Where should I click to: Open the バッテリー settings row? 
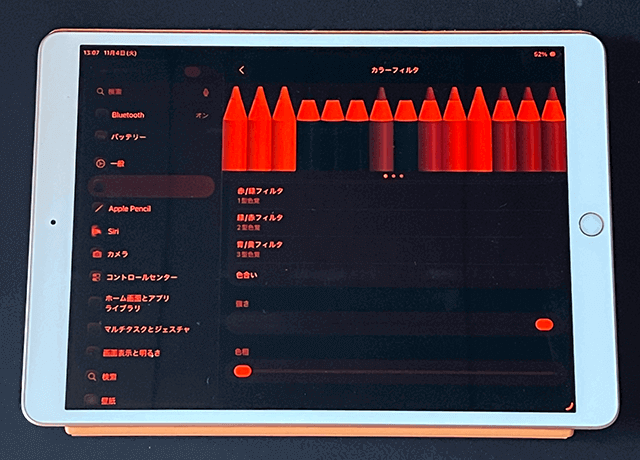152,137
